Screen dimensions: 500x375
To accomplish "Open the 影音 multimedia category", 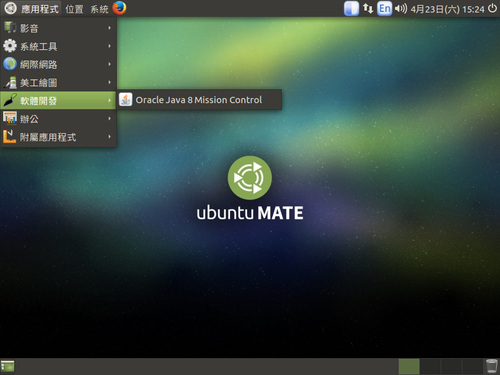I will 58,28.
